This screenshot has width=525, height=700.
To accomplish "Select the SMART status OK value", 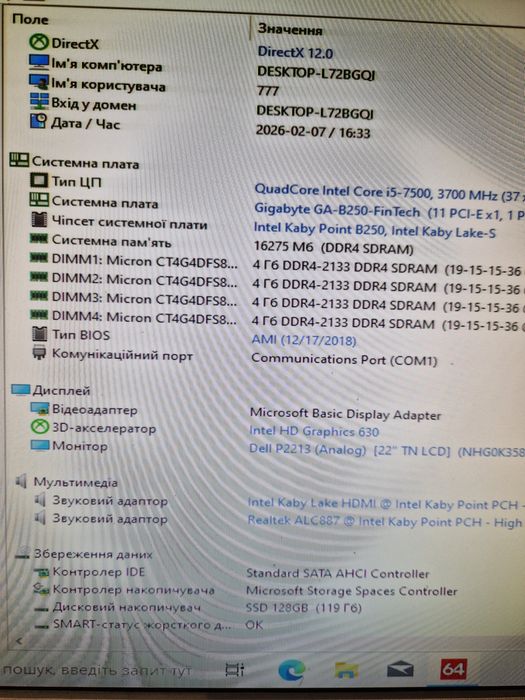I will (254, 625).
